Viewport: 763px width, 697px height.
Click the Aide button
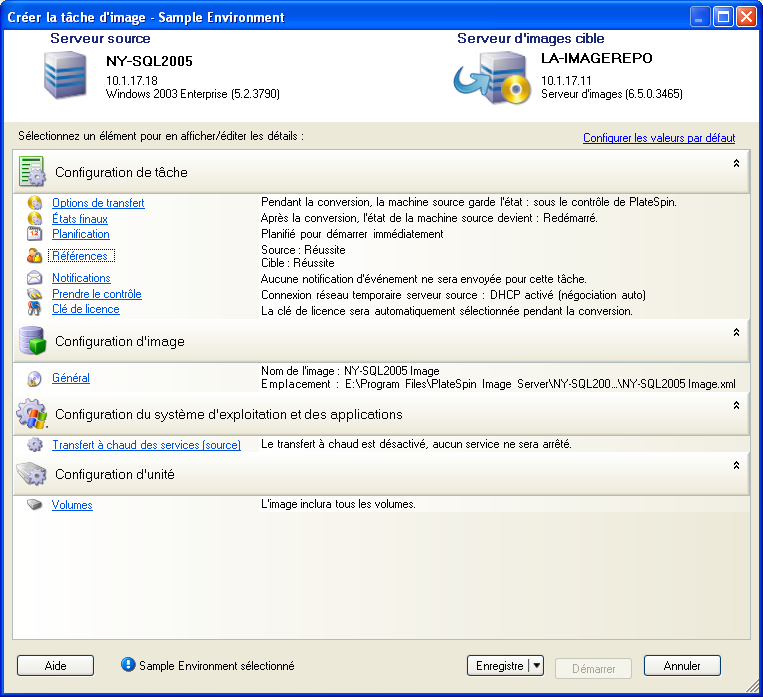[55, 665]
